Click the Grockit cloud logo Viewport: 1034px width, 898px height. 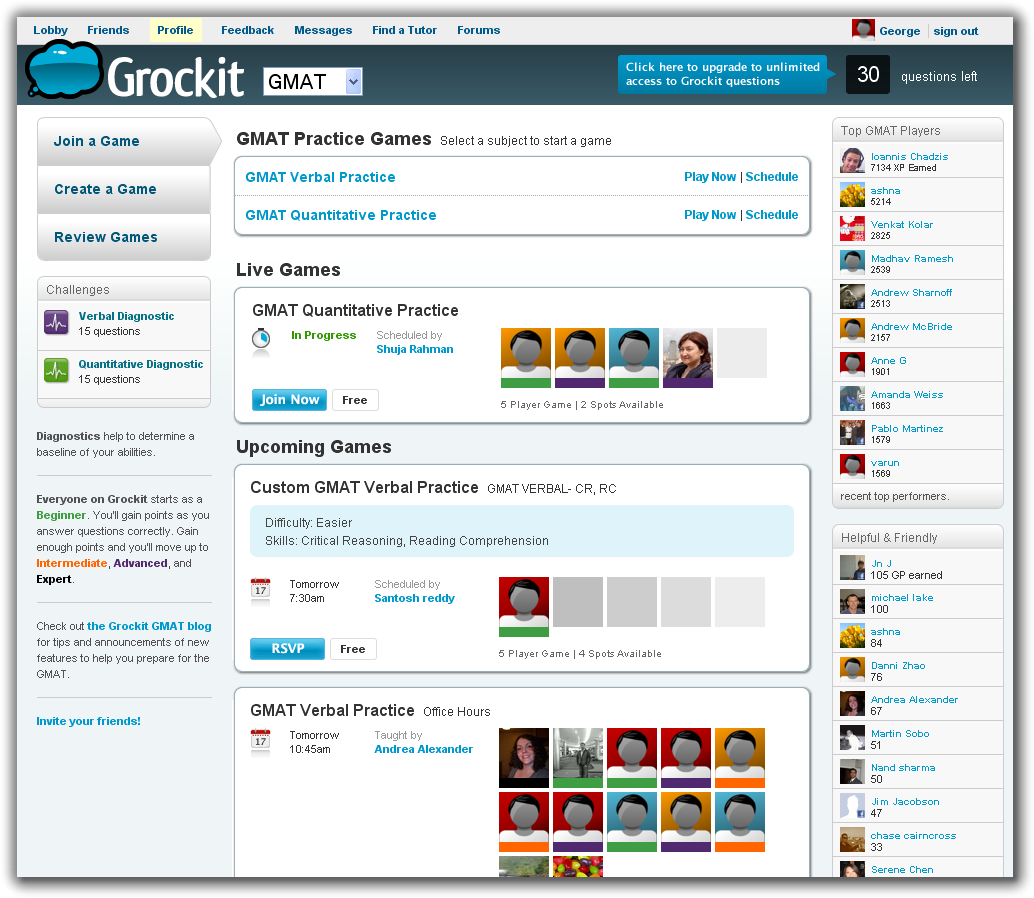tap(65, 70)
